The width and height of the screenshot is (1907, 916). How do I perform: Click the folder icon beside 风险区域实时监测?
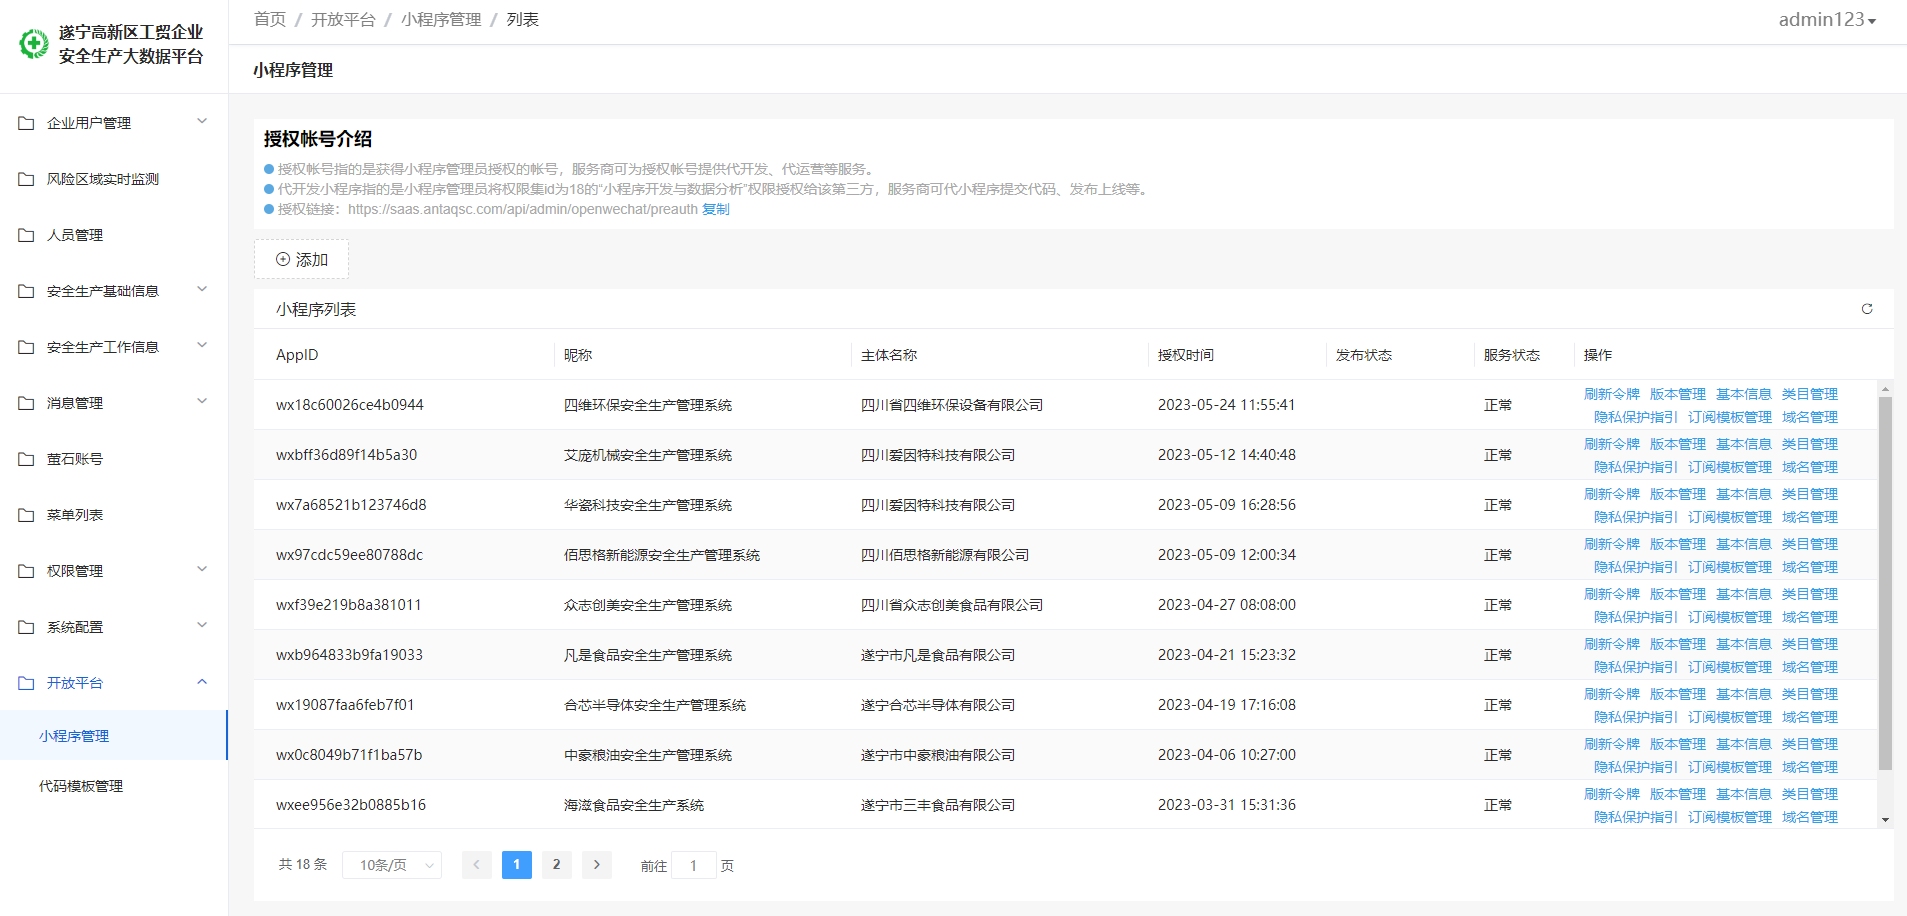(x=26, y=179)
